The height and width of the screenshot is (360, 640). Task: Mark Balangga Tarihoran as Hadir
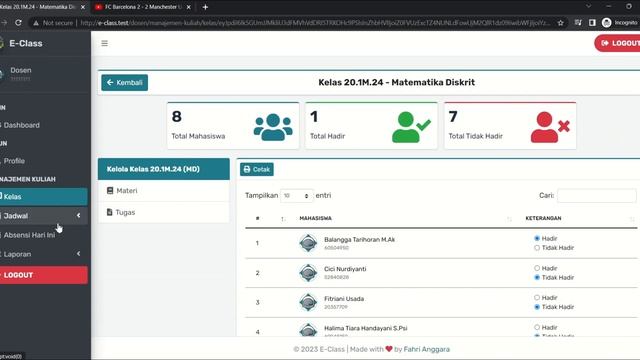coord(537,238)
